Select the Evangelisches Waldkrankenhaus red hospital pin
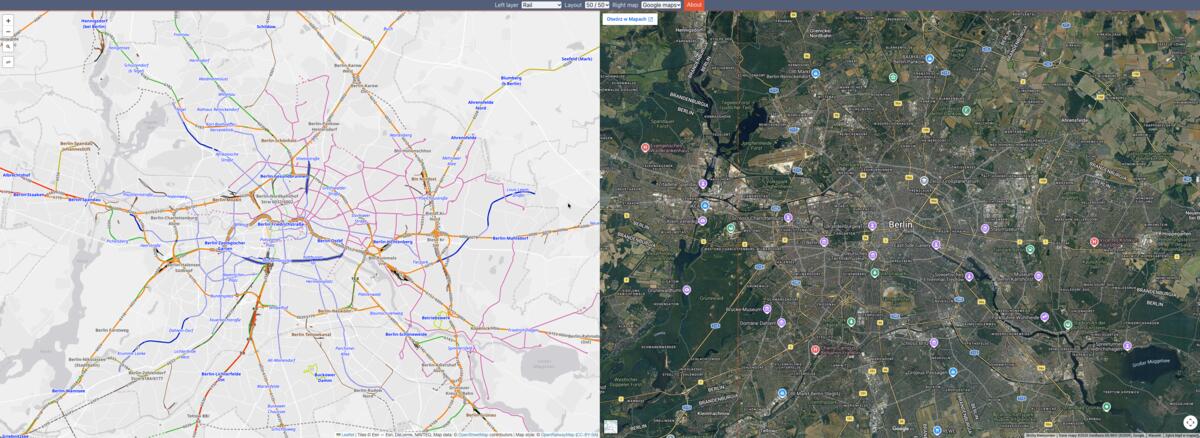The height and width of the screenshot is (438, 1200). (x=645, y=148)
